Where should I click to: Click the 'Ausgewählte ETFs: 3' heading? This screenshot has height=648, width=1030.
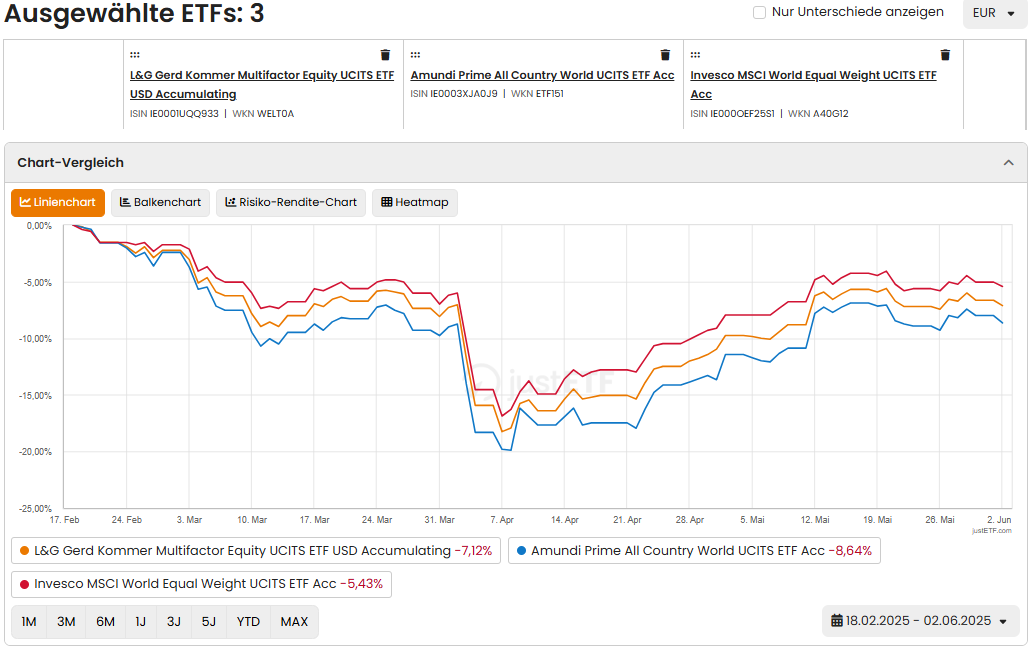coord(134,13)
